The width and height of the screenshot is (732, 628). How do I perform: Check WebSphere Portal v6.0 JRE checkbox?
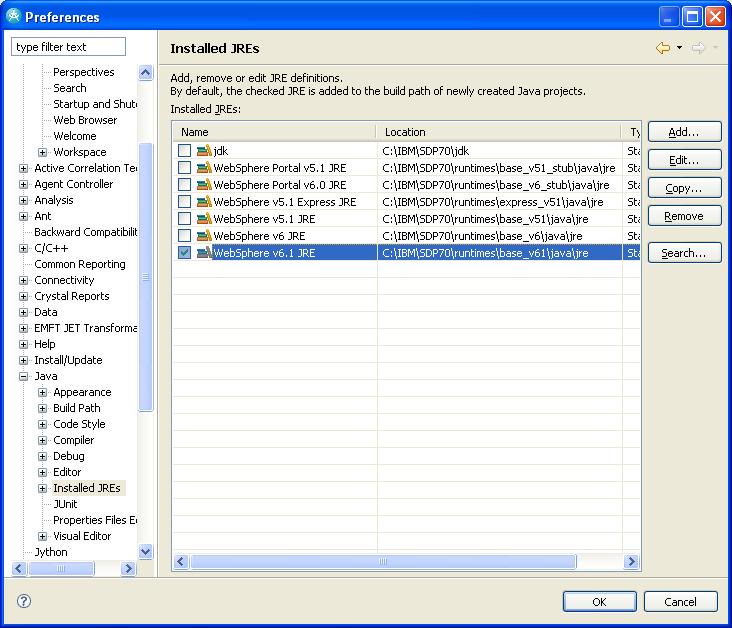tap(184, 184)
